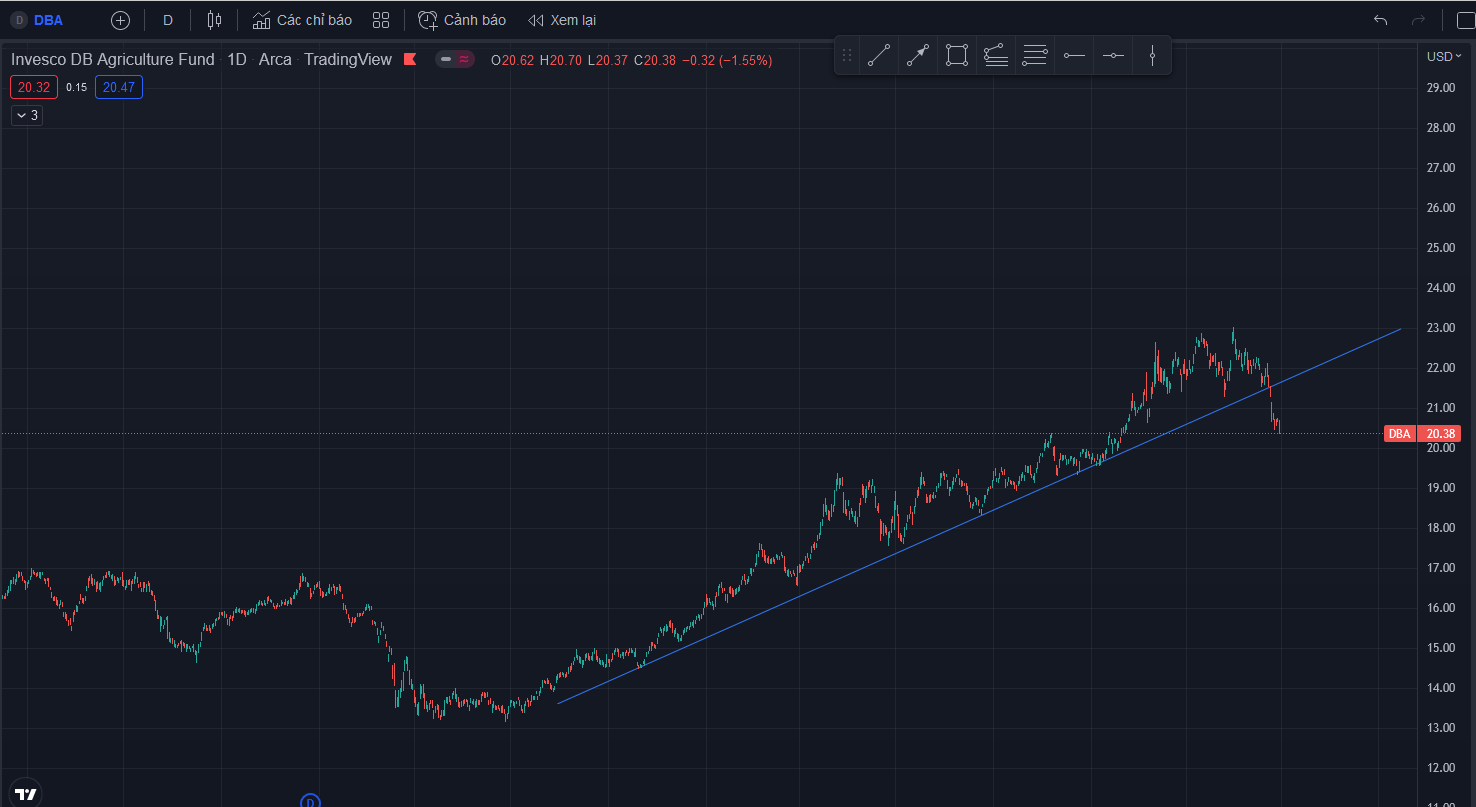Open the USD currency dropdown
Viewport: 1476px width, 807px height.
click(x=1444, y=56)
